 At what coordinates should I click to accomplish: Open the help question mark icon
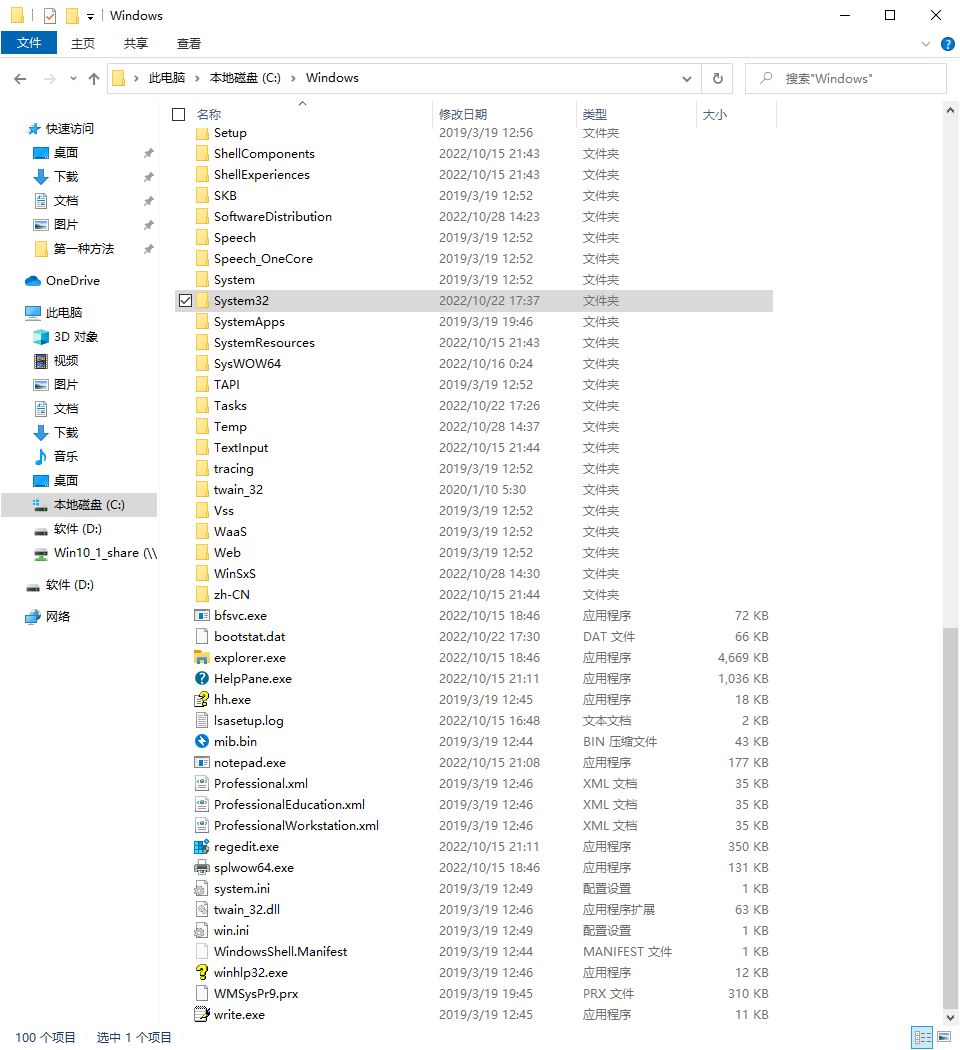coord(948,44)
